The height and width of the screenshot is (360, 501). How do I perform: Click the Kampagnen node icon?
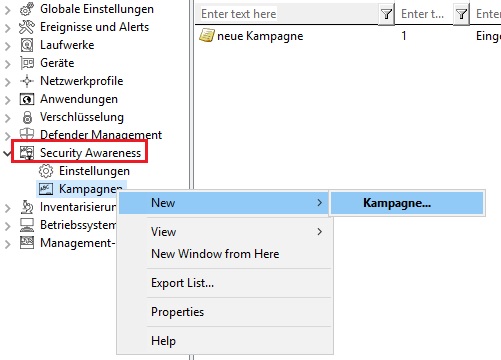pyautogui.click(x=46, y=189)
